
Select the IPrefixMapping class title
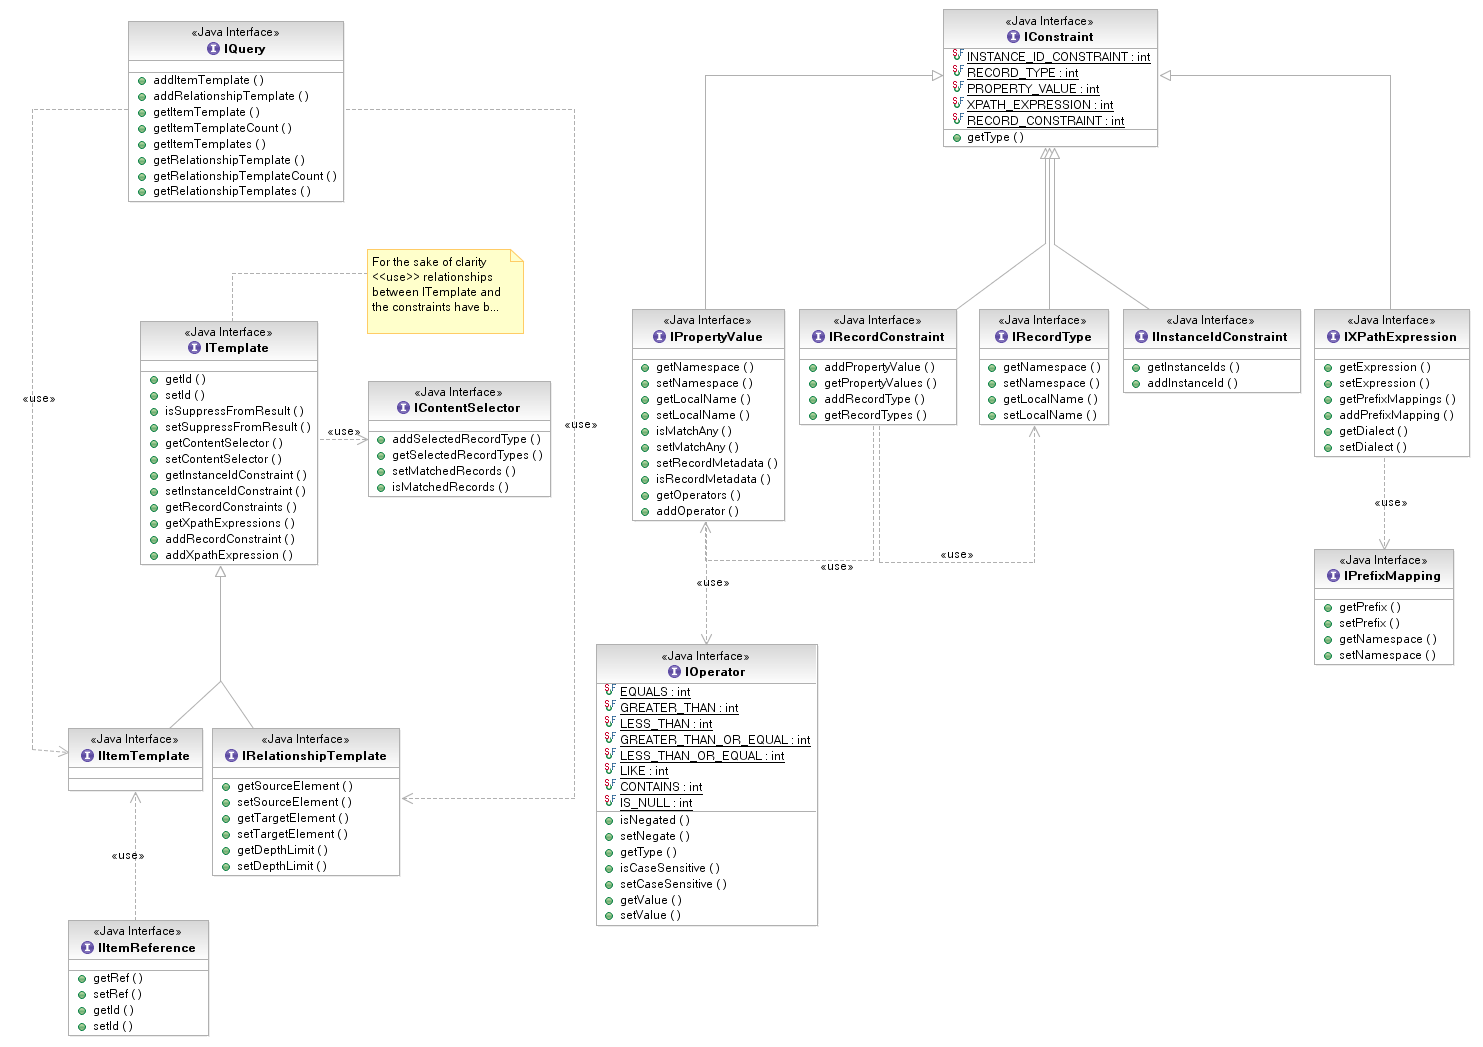tap(1392, 576)
